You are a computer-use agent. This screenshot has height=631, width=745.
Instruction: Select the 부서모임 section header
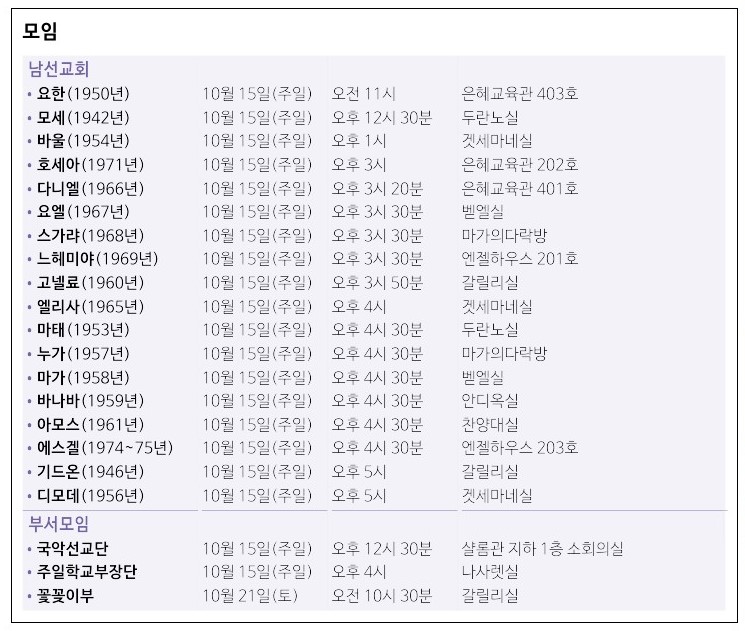click(x=59, y=523)
